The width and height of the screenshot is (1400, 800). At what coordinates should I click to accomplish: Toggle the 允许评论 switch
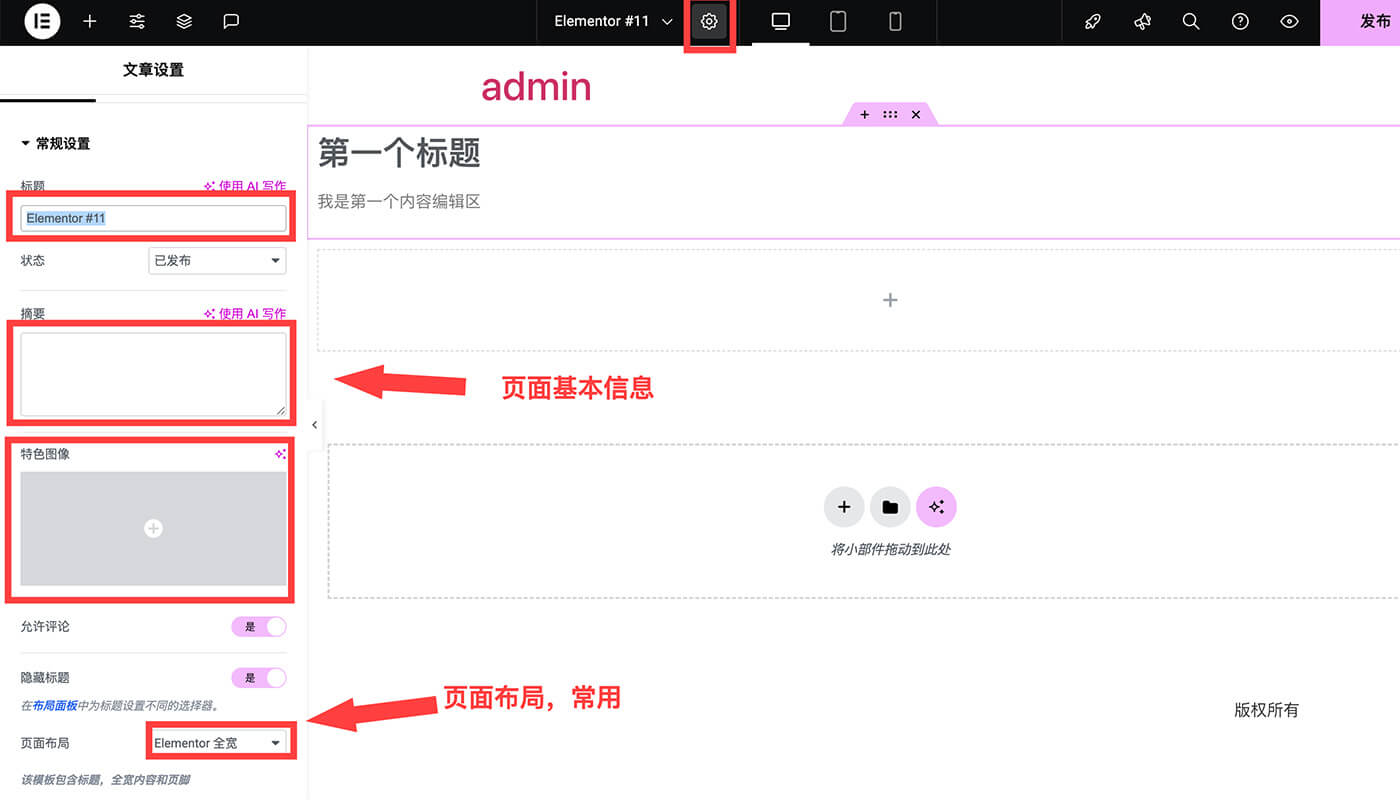(259, 627)
